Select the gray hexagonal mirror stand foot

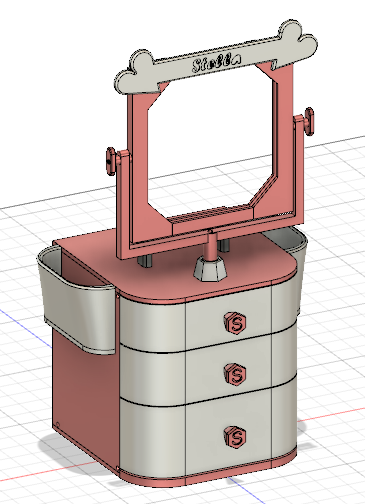[x=210, y=269]
